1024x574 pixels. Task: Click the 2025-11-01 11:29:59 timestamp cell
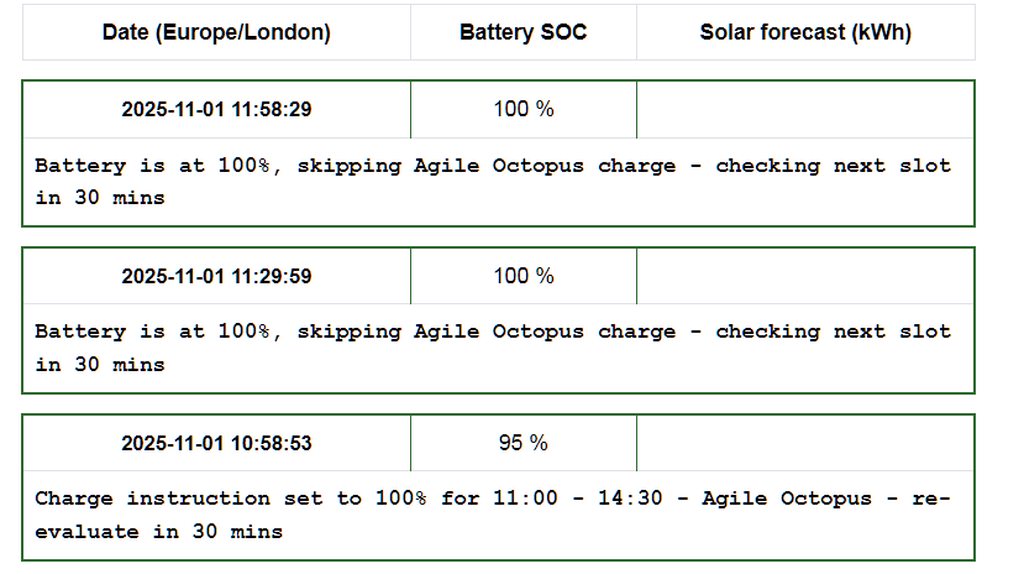coord(216,277)
